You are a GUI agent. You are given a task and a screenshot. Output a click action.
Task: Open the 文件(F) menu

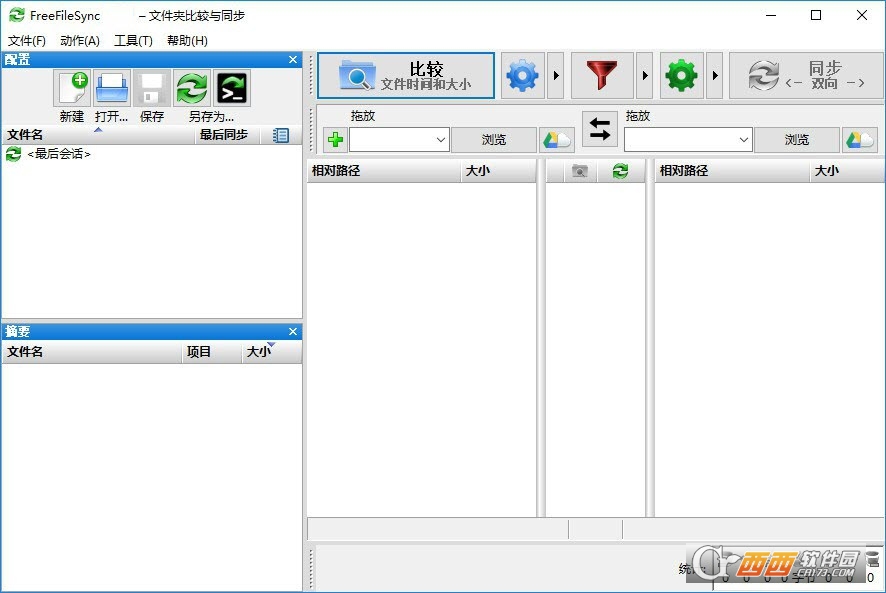[x=27, y=41]
